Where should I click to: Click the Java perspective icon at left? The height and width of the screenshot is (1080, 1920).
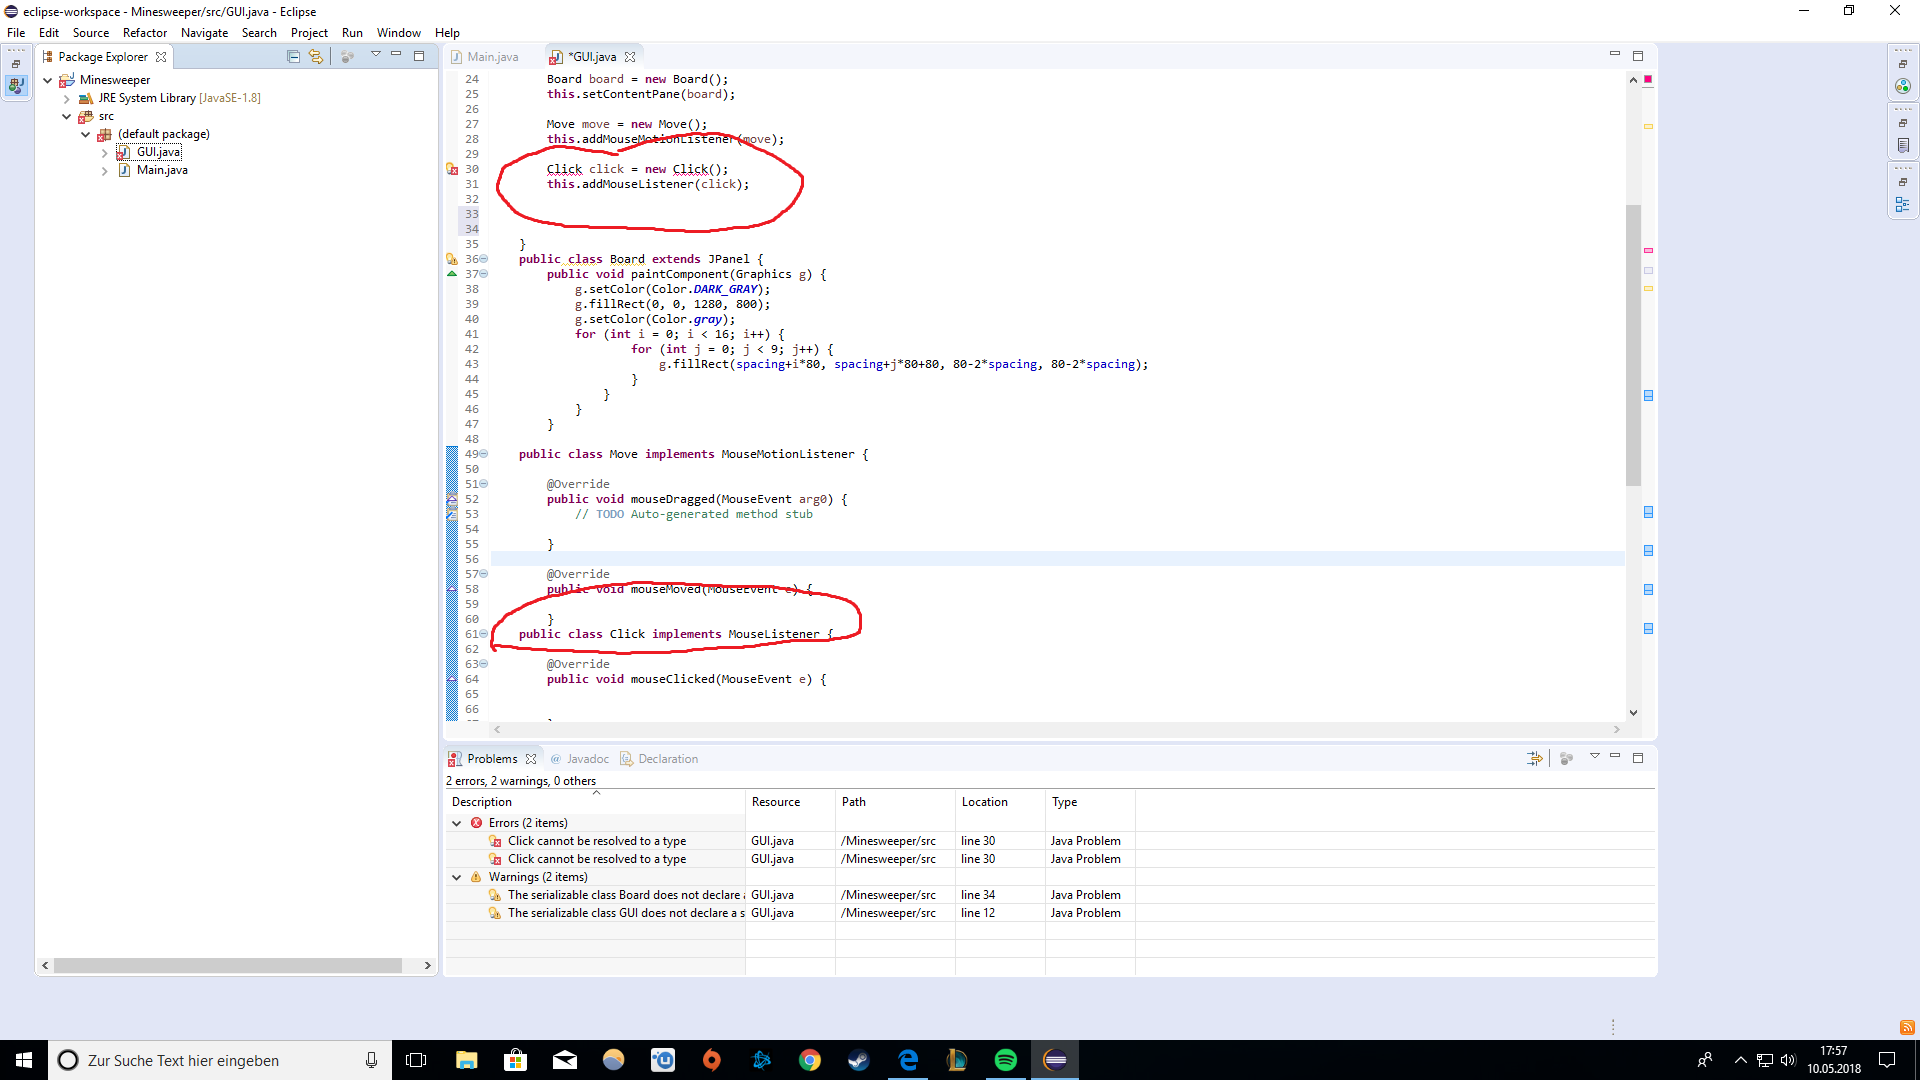[16, 86]
